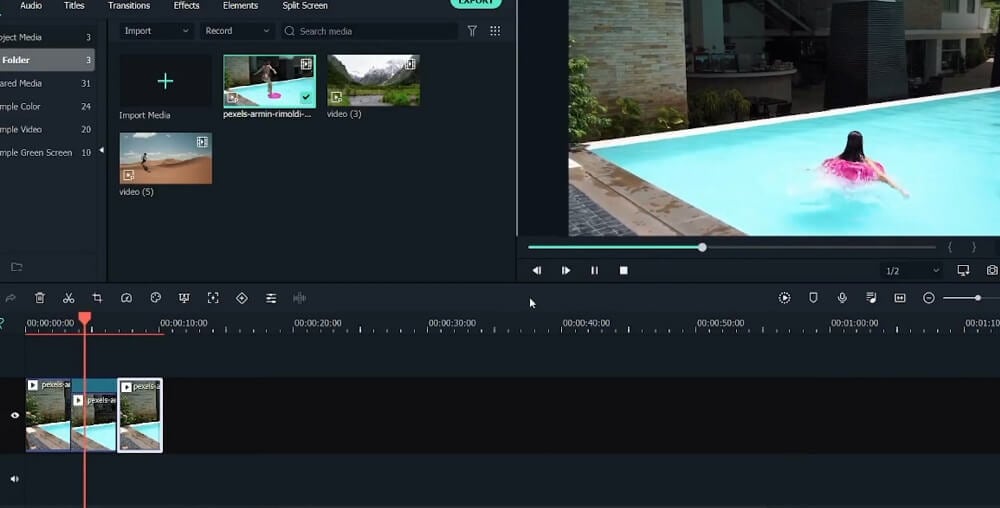Open the 1/2 preview quality dropdown
The height and width of the screenshot is (508, 1000).
click(x=912, y=271)
